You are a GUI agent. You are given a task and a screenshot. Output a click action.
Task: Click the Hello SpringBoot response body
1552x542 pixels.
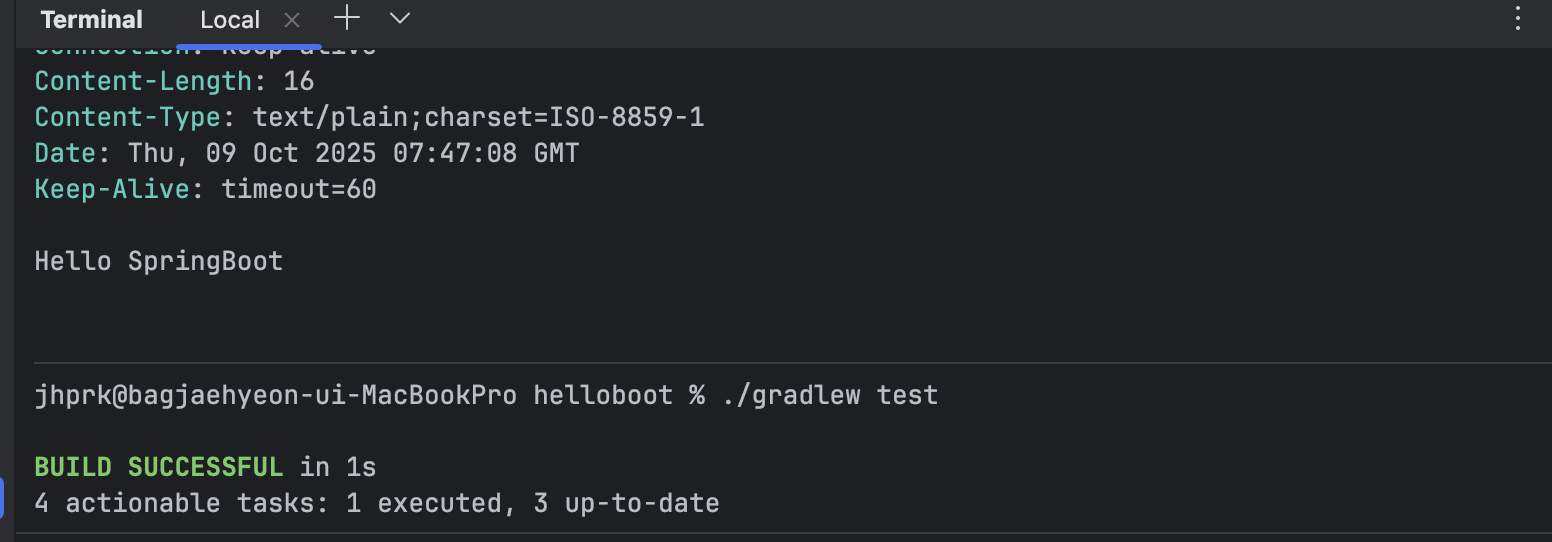(x=159, y=261)
